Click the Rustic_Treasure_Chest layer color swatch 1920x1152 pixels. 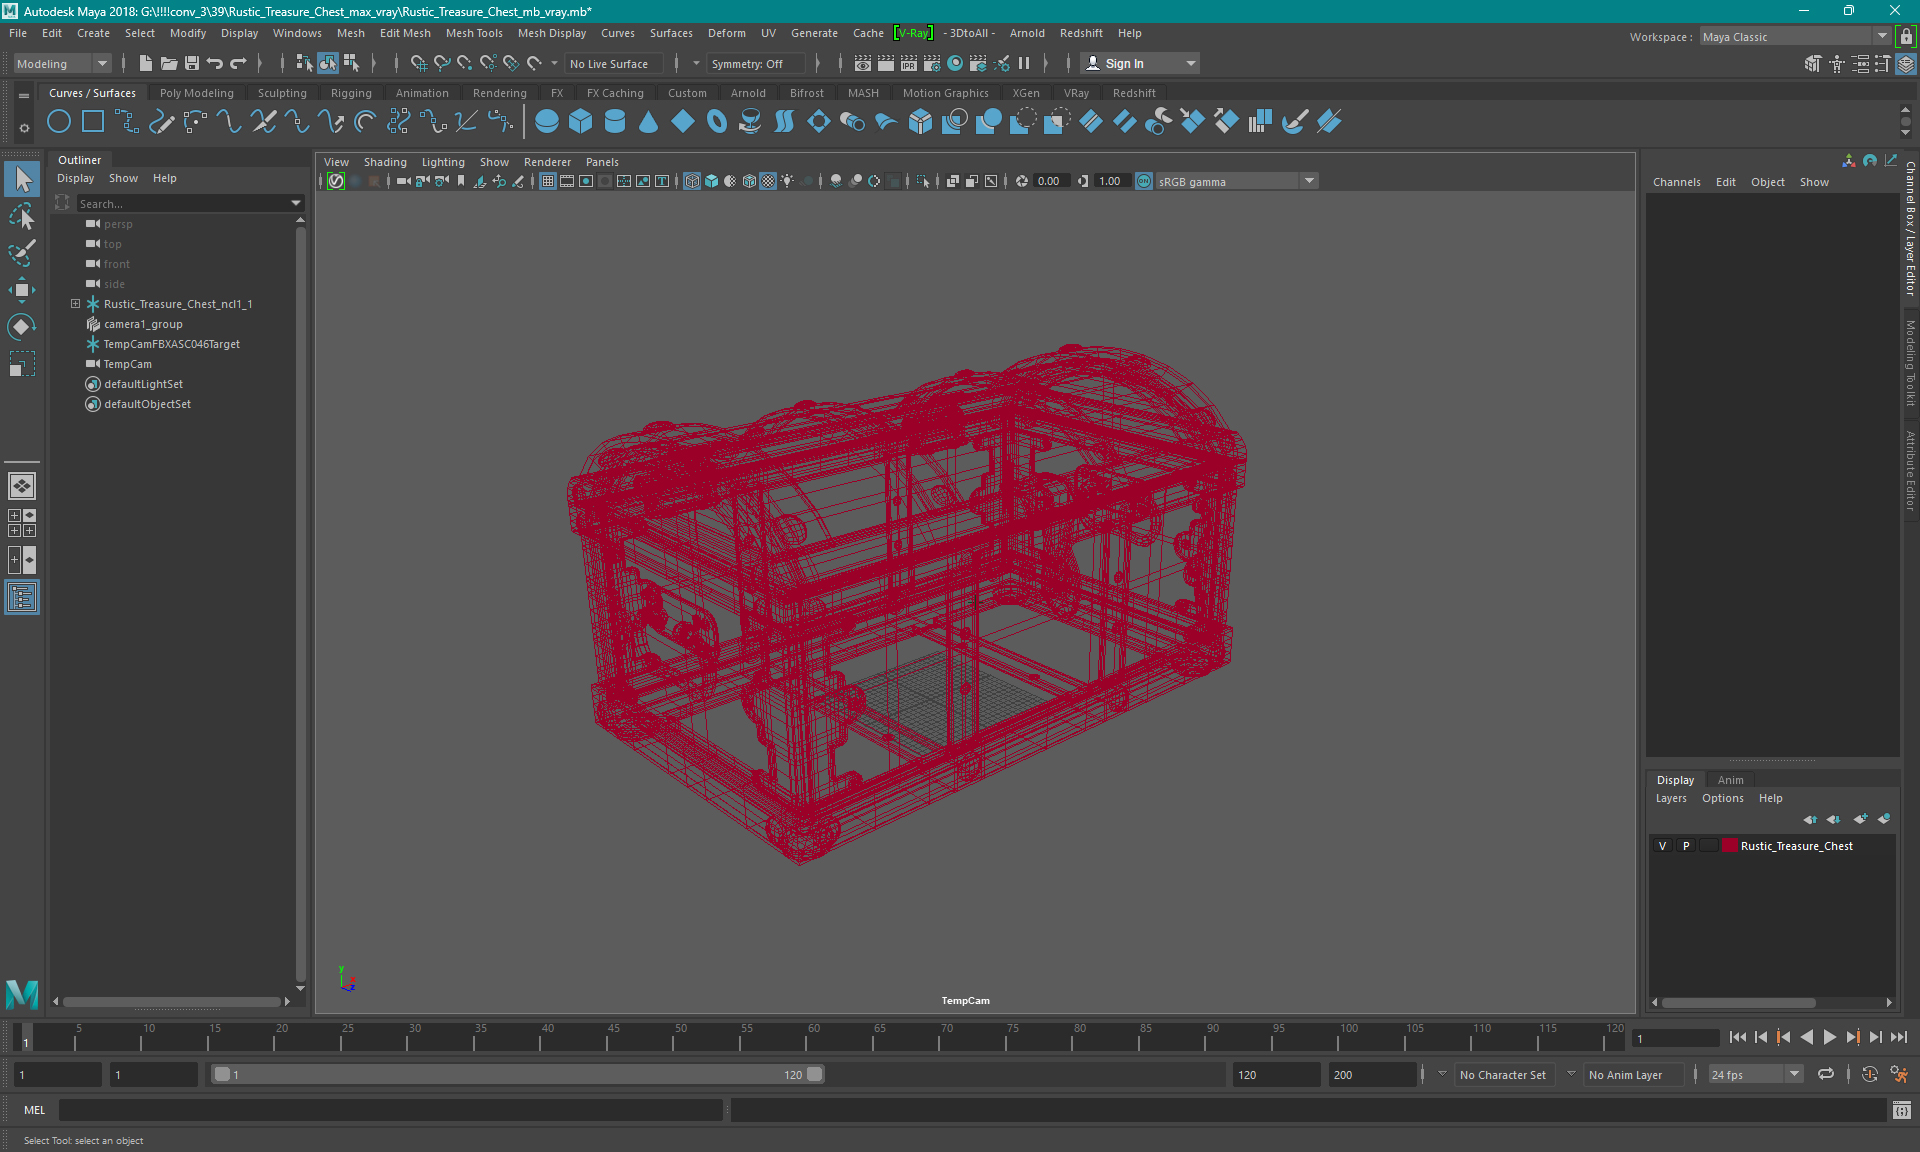point(1729,846)
